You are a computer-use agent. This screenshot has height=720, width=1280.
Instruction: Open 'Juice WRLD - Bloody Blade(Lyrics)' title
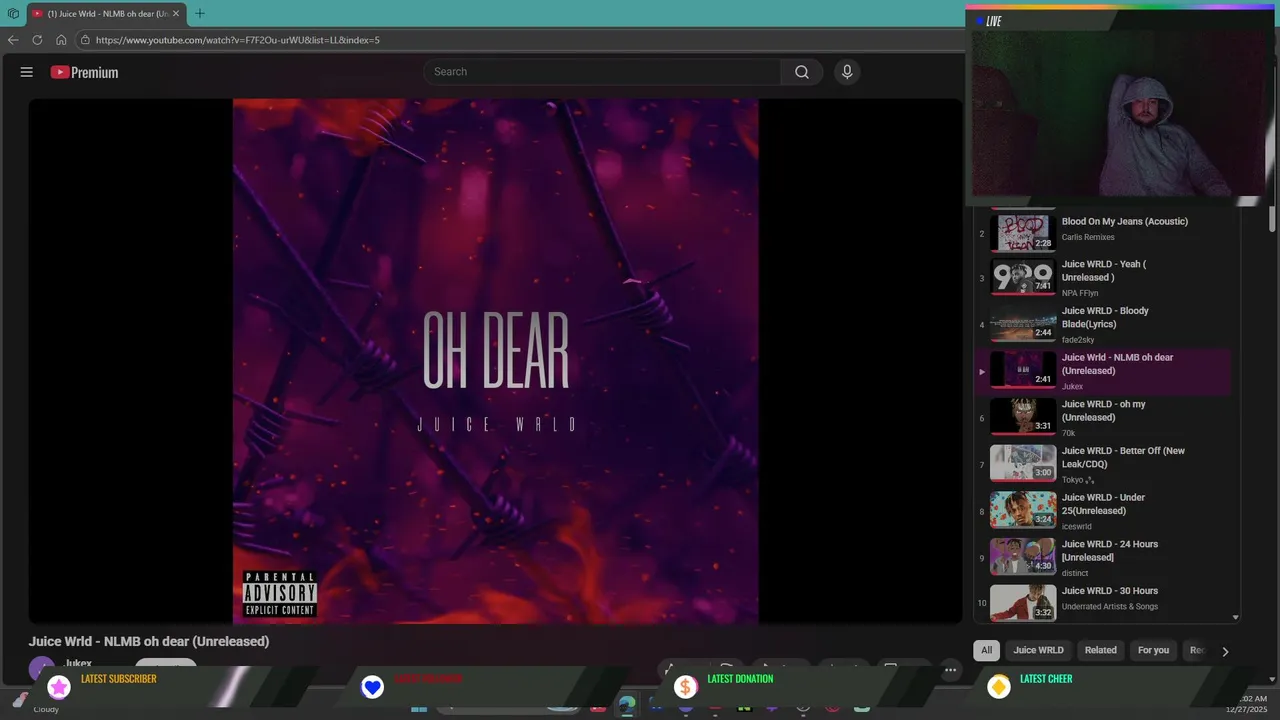click(x=1105, y=317)
